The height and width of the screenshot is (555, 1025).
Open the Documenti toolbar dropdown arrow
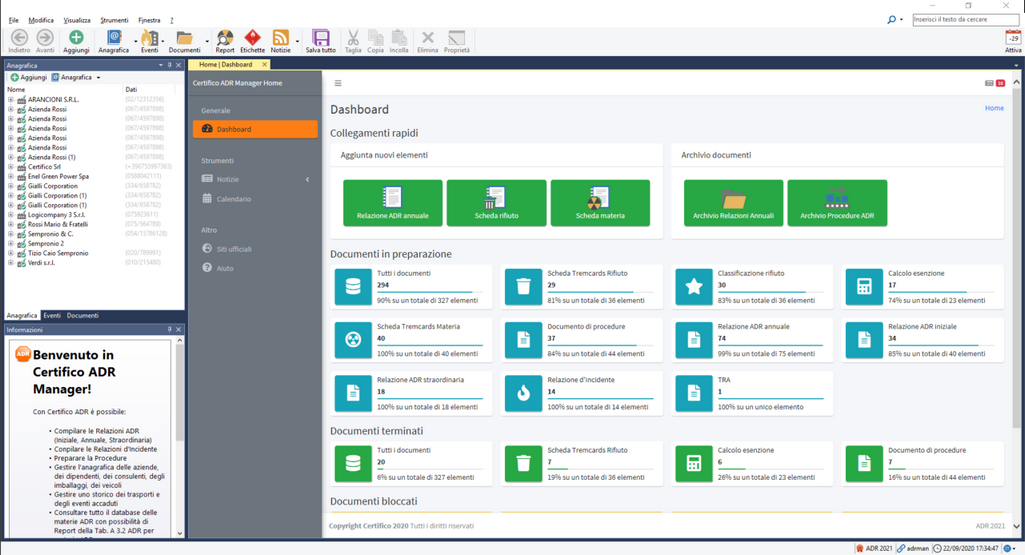click(x=207, y=42)
